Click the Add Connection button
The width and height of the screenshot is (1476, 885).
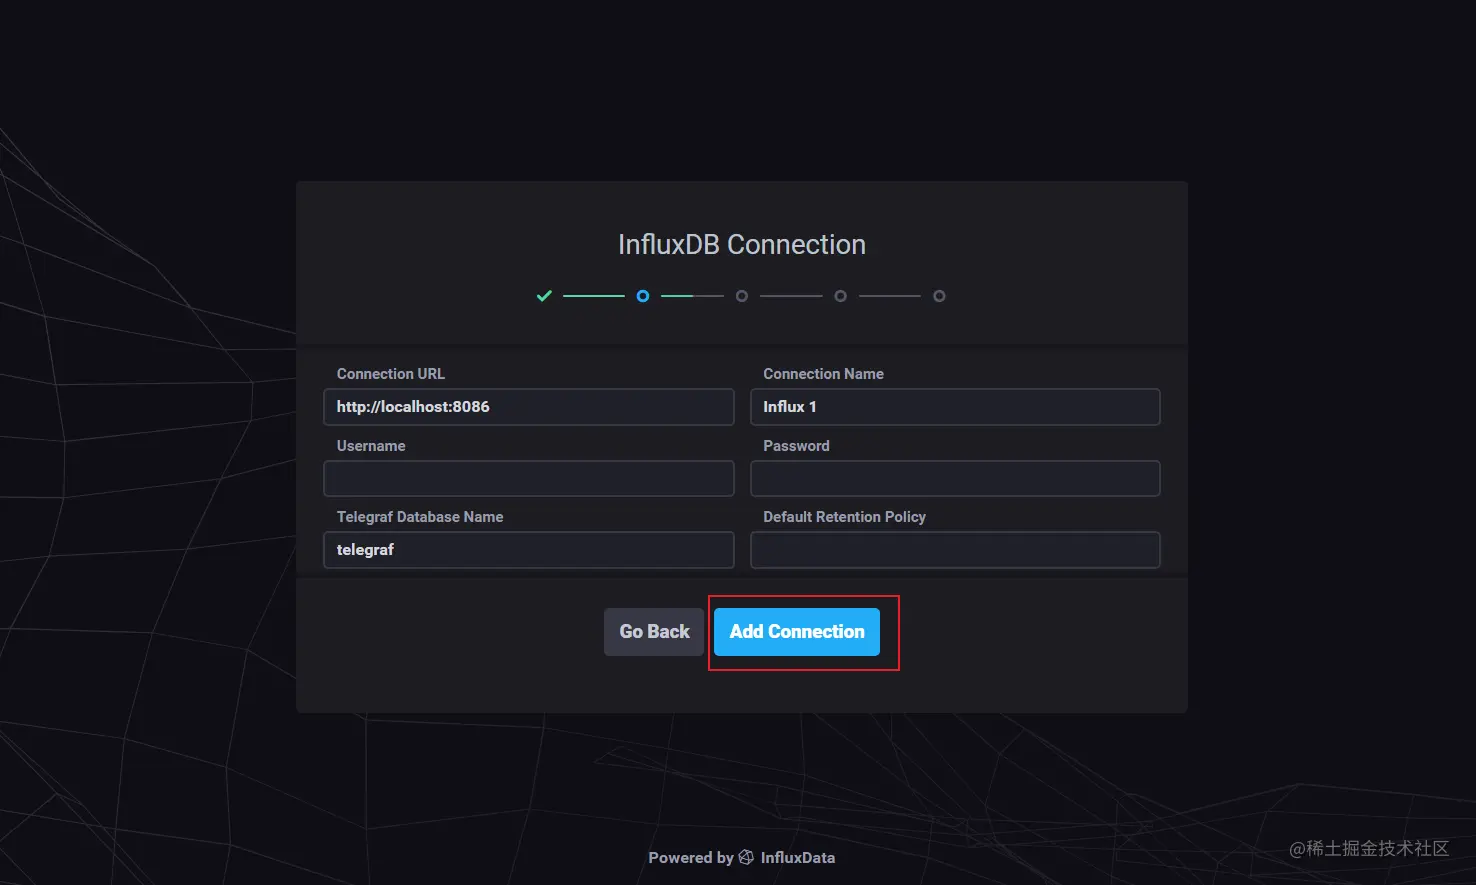796,632
